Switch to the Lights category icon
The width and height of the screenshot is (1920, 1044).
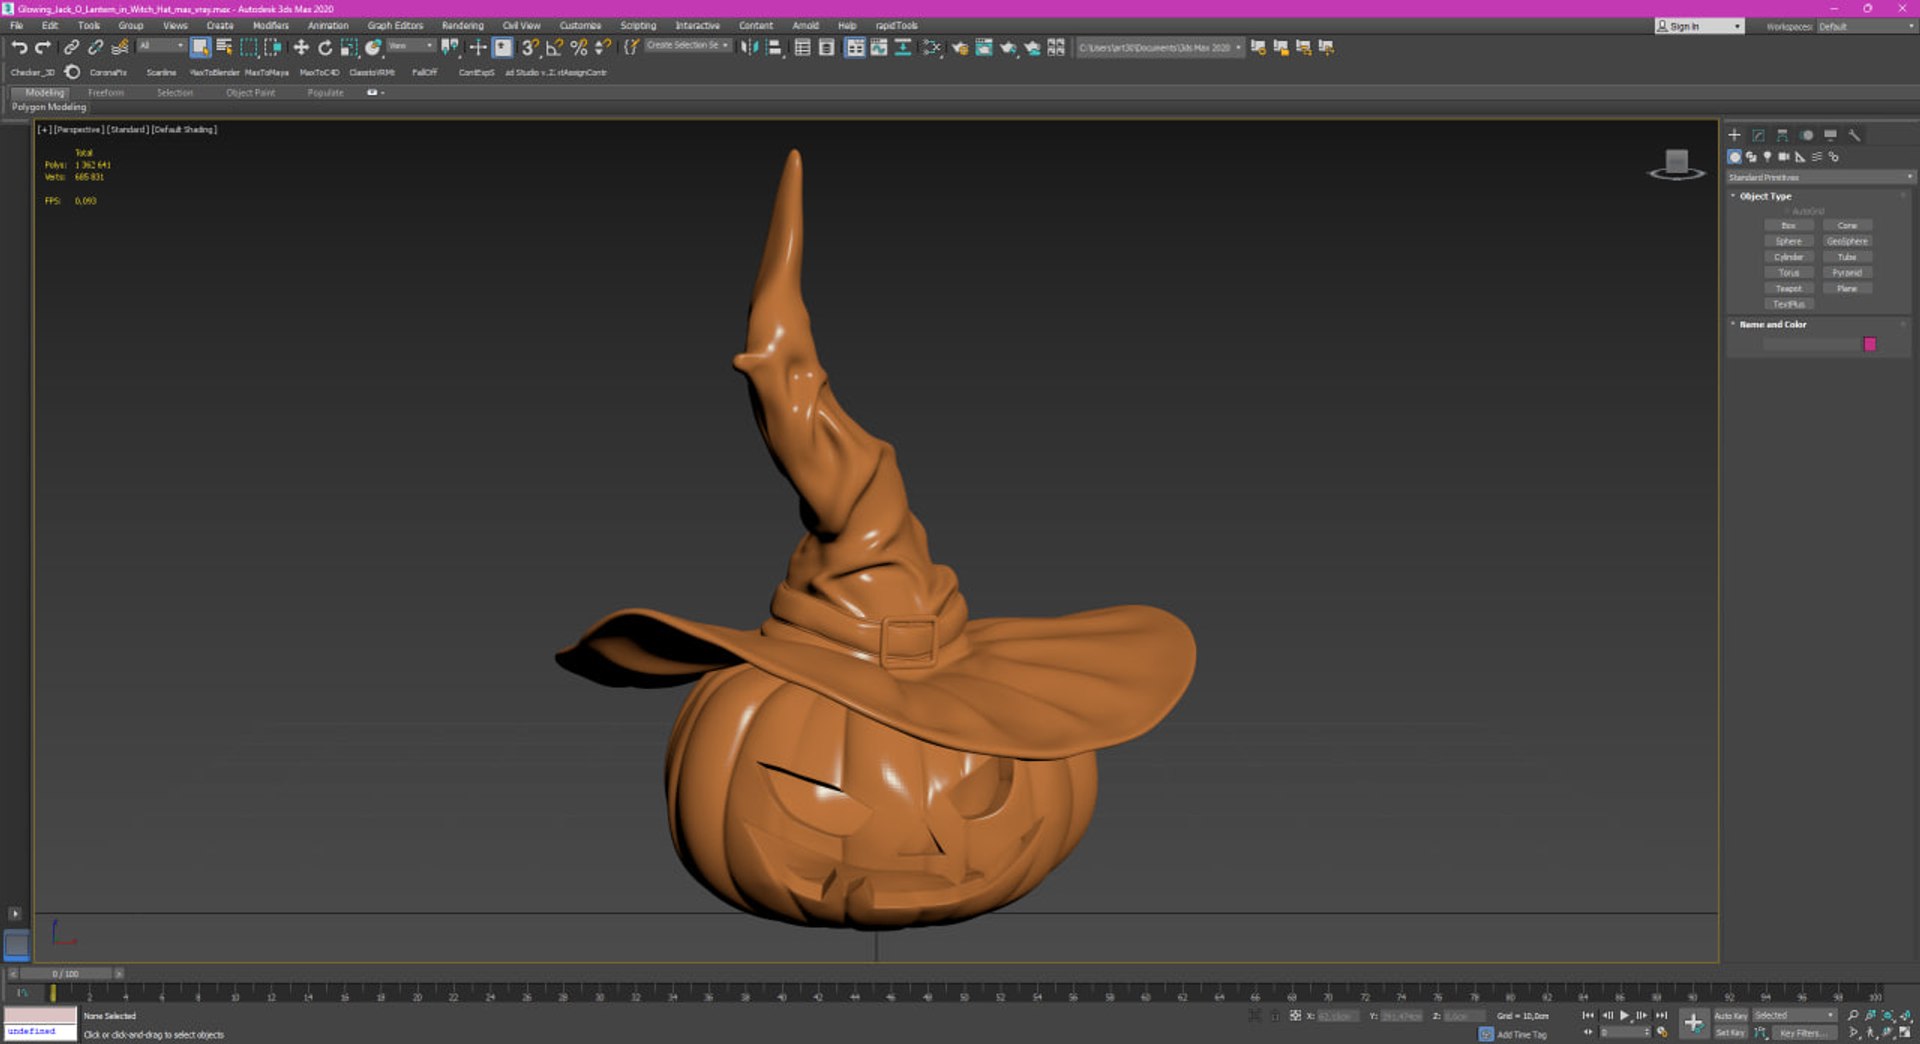1767,157
